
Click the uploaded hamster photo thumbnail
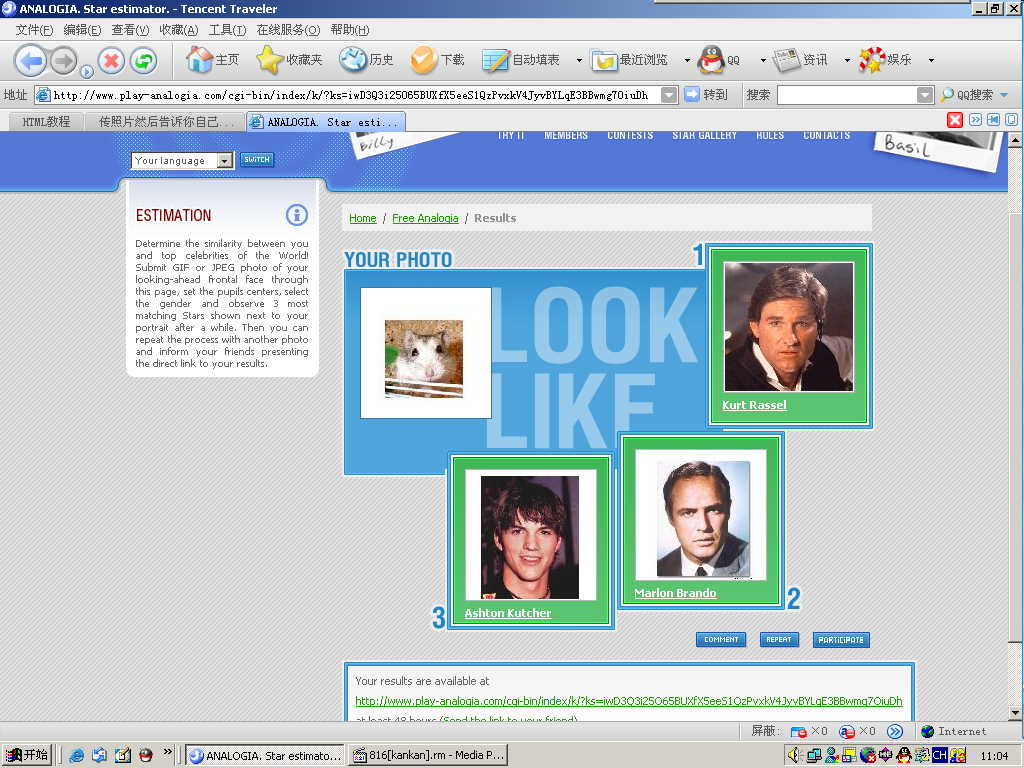[424, 359]
